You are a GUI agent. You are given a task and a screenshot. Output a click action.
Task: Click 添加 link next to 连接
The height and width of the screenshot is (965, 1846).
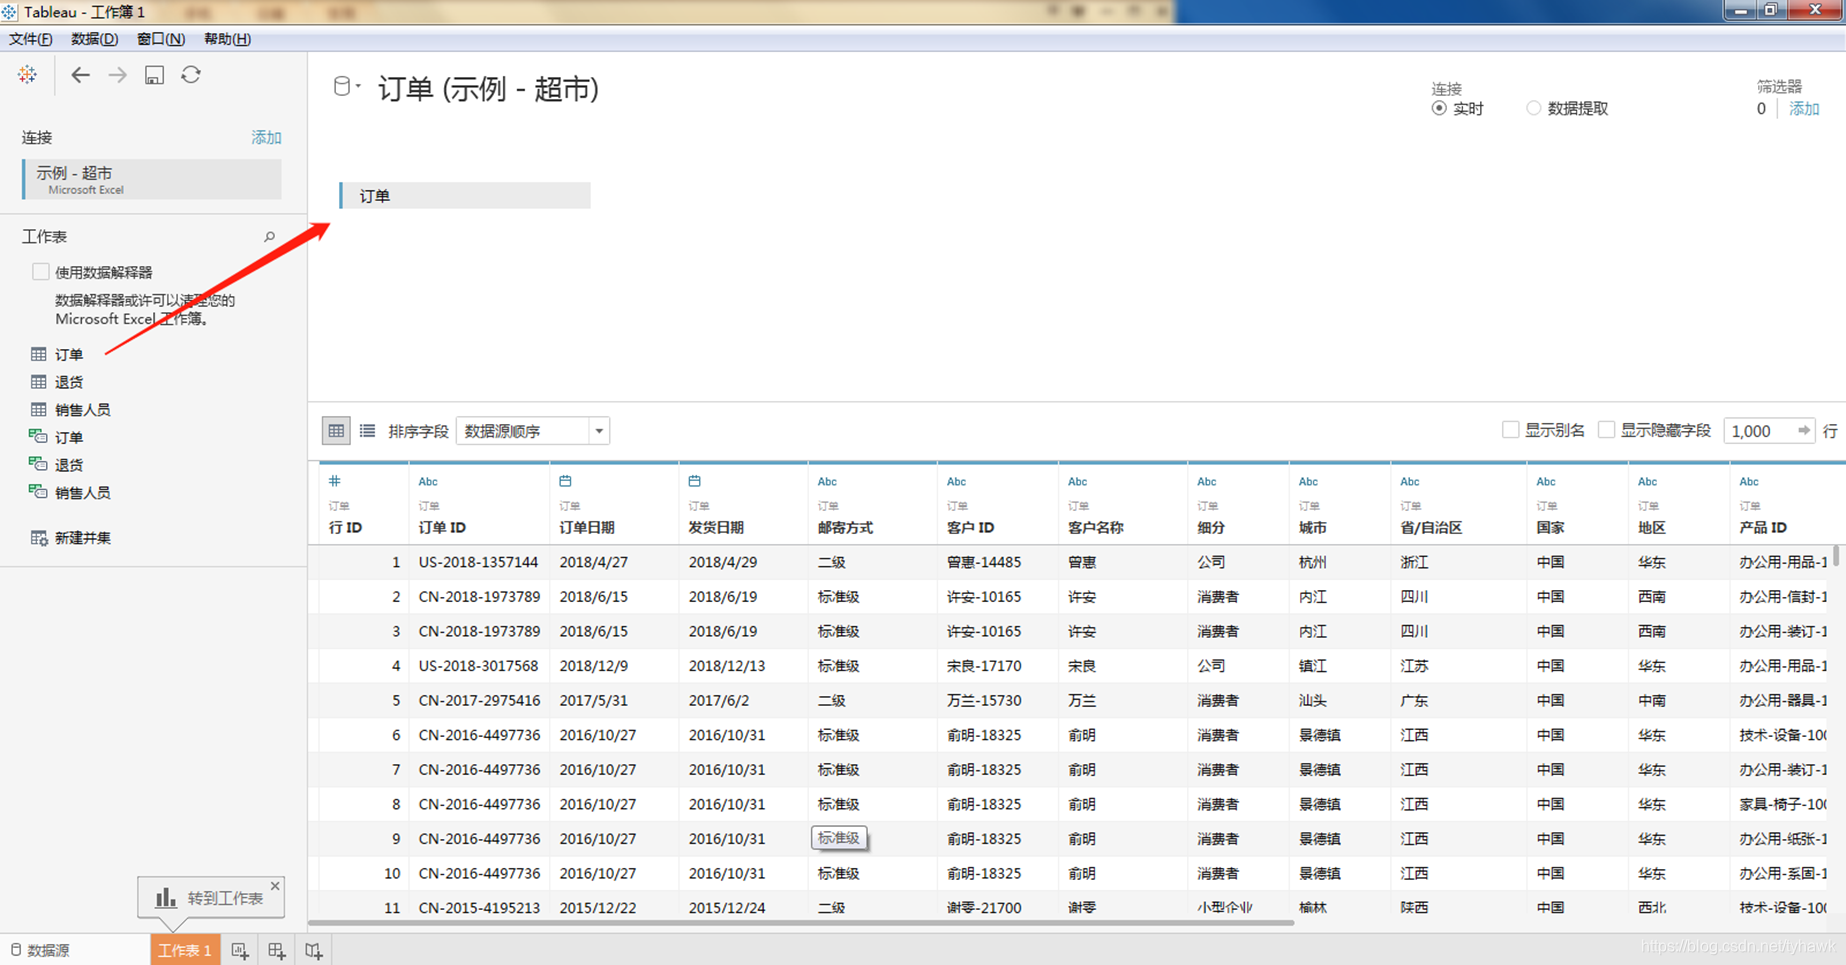click(x=266, y=137)
